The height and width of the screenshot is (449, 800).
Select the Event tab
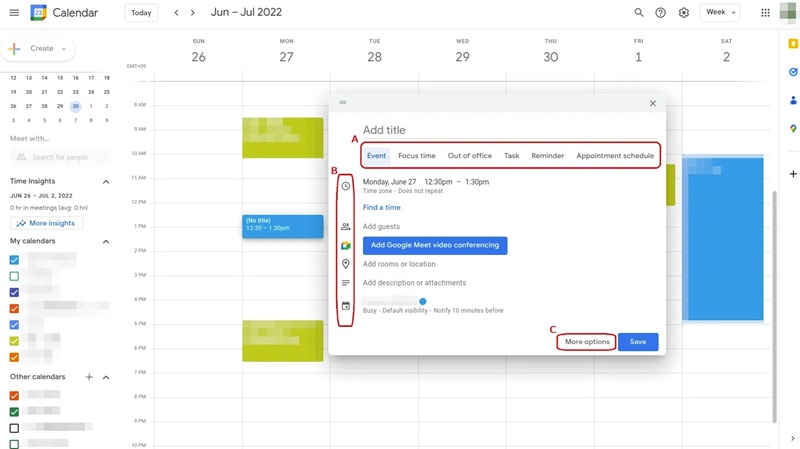(x=377, y=156)
